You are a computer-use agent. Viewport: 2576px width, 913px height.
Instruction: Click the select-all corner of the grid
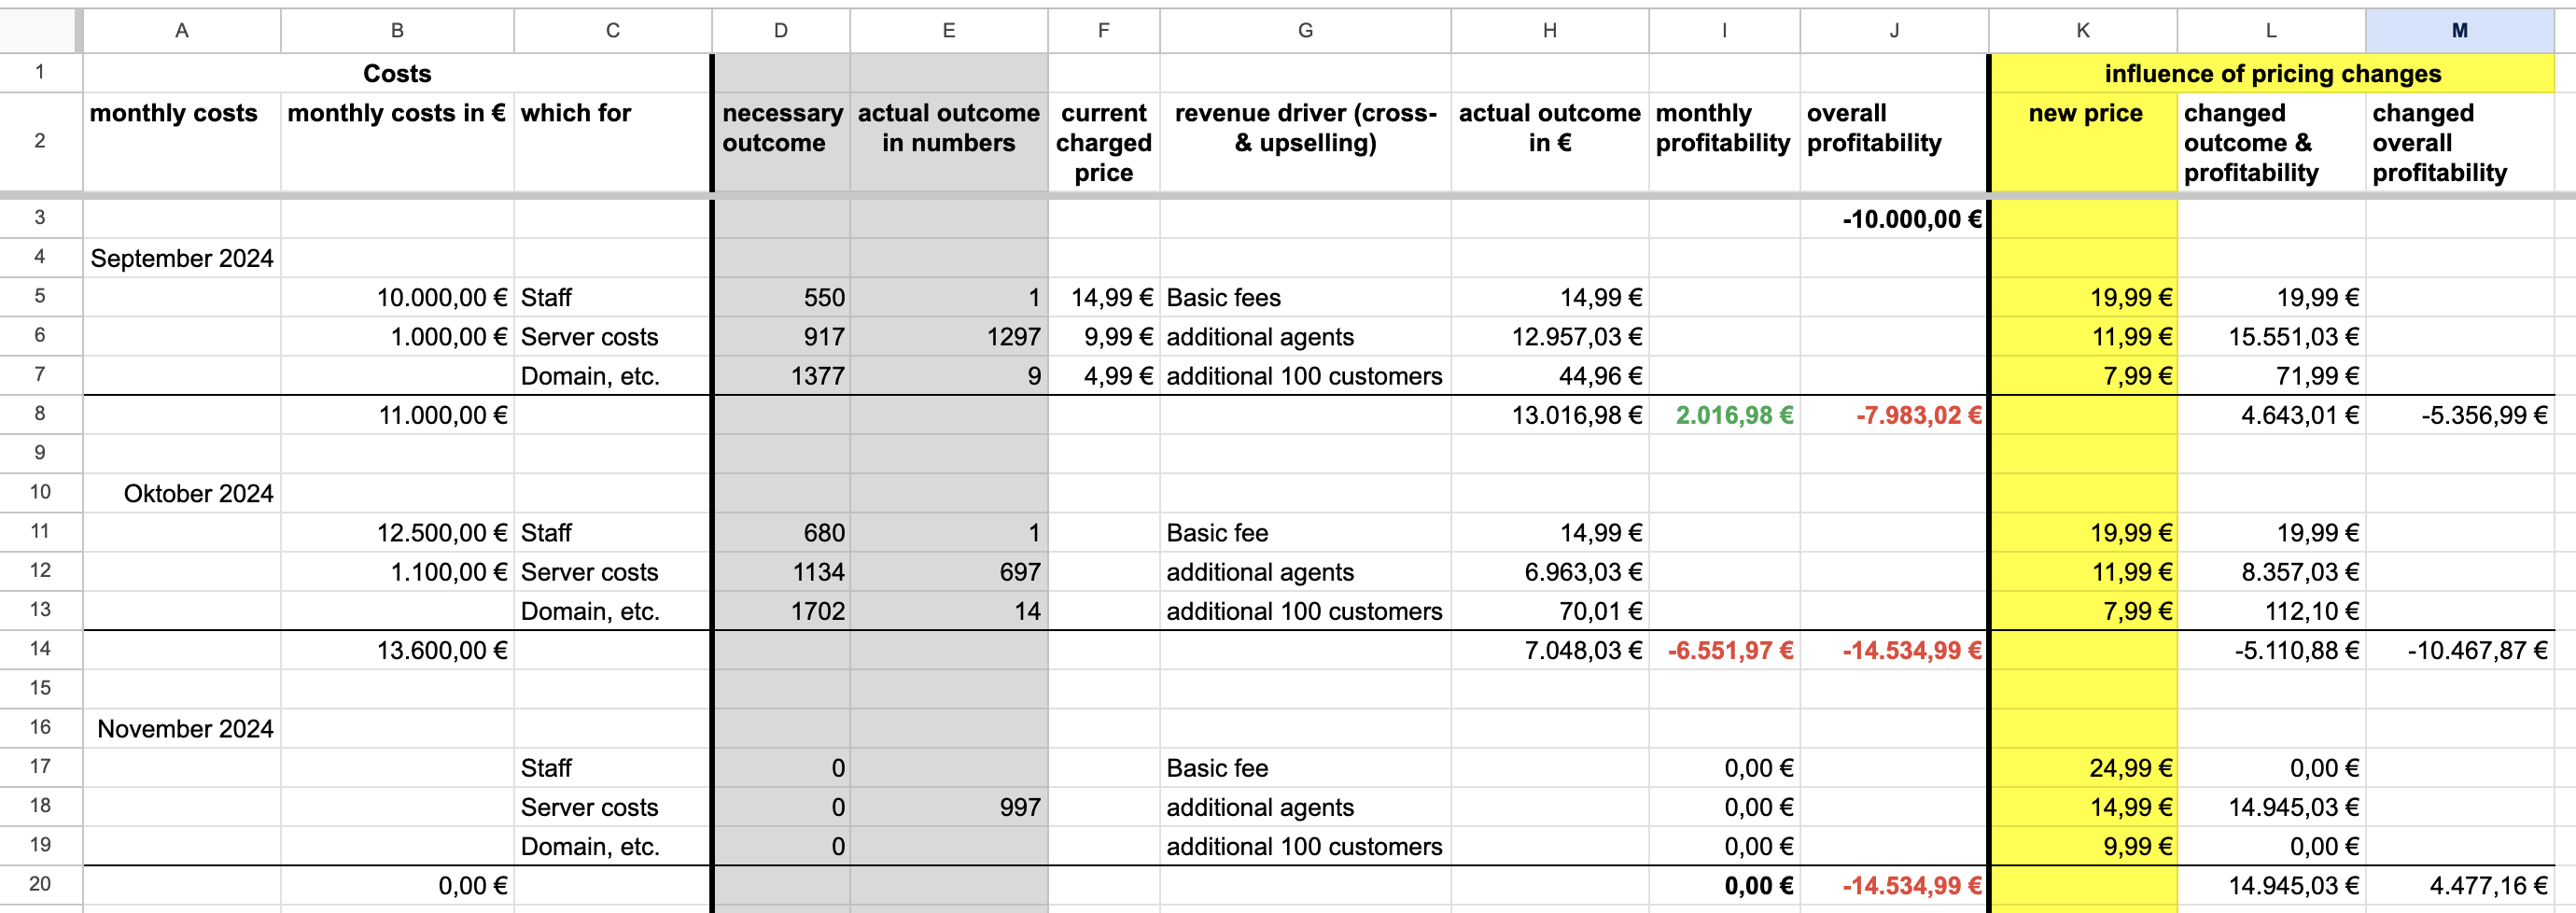(x=40, y=30)
